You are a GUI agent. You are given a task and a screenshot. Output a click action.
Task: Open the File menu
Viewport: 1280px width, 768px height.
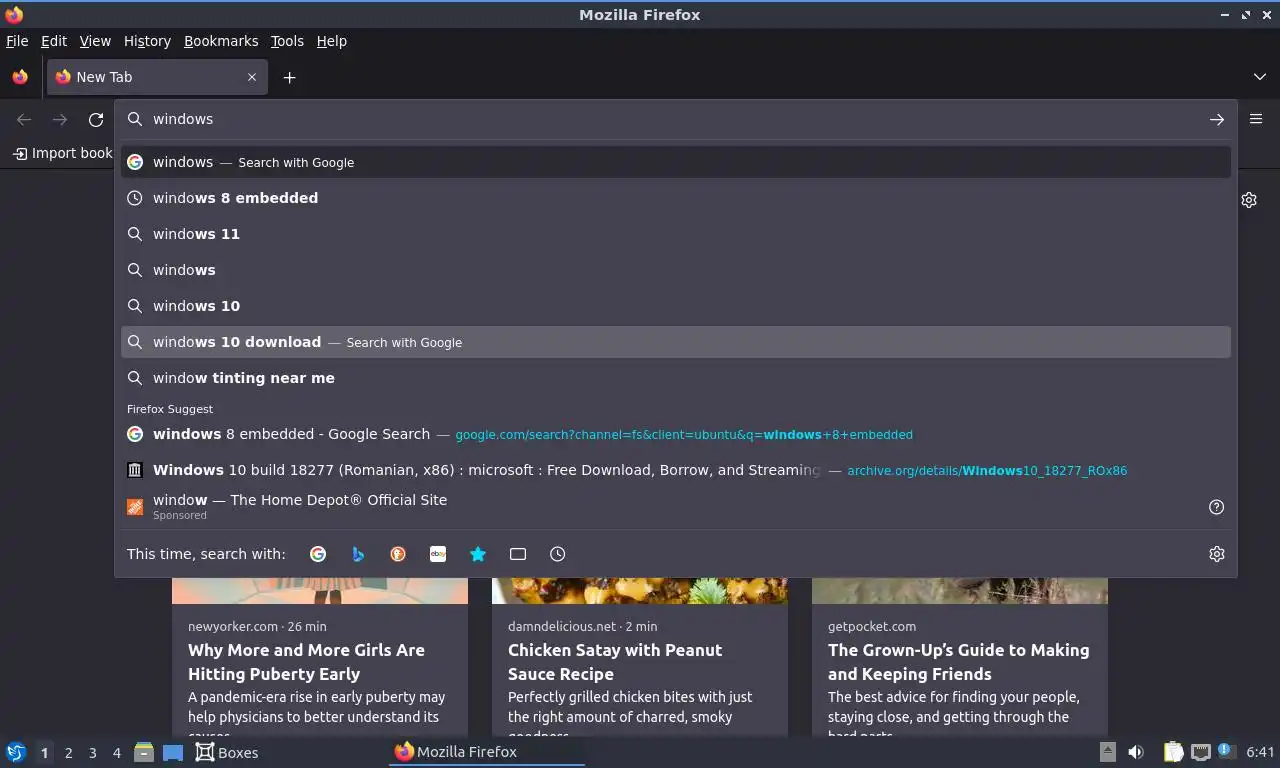17,41
